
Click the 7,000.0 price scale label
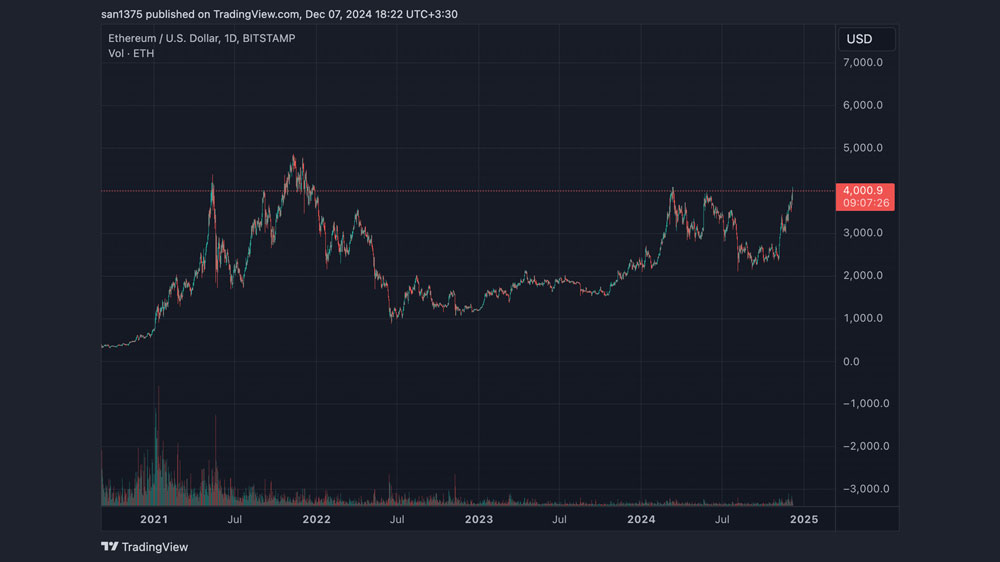[x=863, y=63]
